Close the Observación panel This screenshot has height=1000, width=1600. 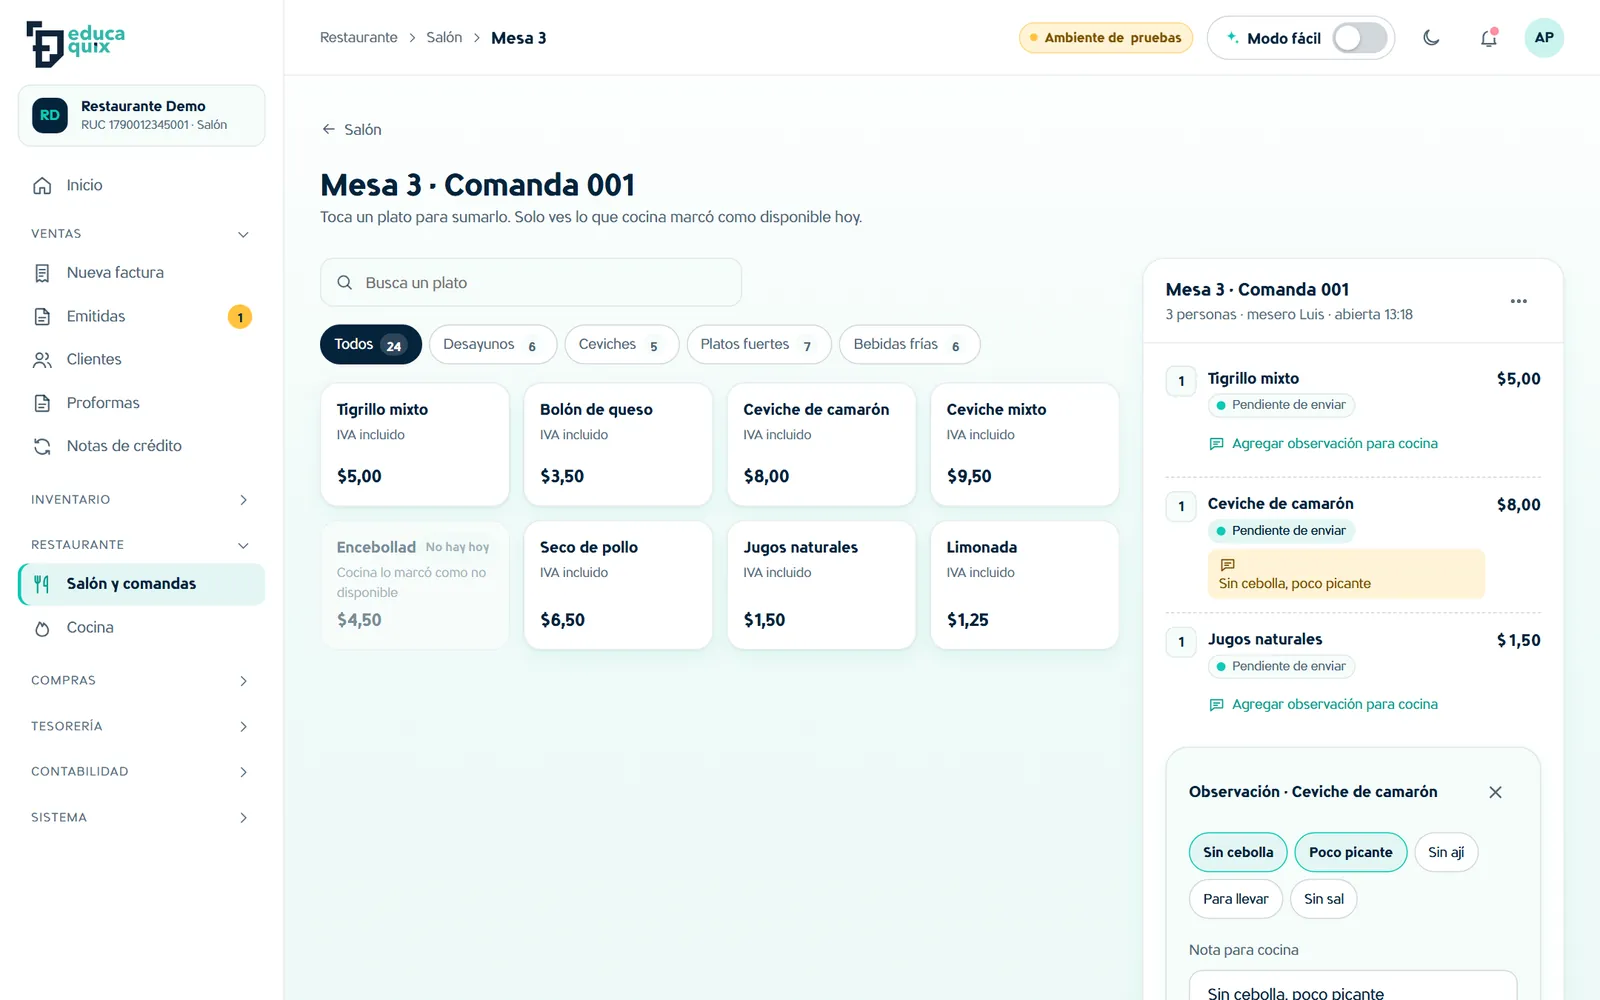[x=1495, y=792]
